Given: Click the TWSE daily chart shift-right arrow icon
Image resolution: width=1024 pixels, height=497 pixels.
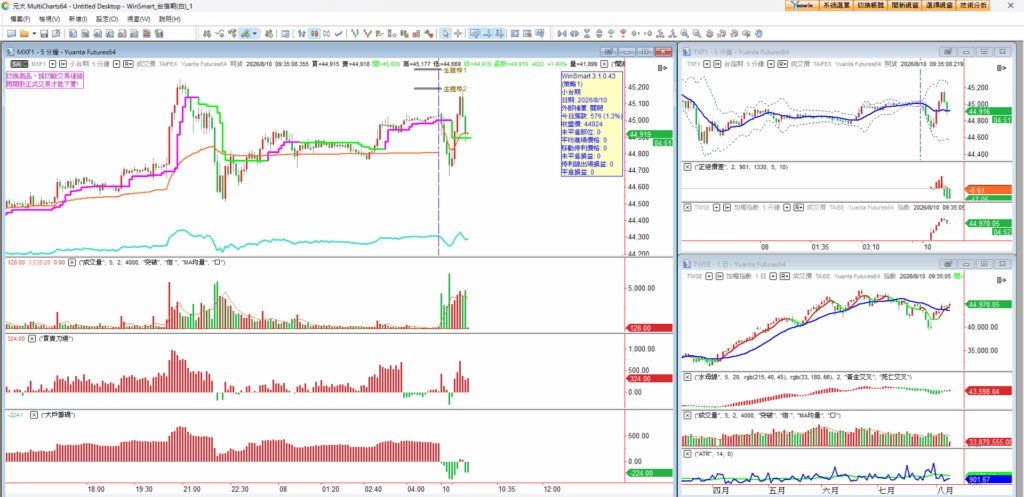Looking at the screenshot, I should [x=1002, y=280].
